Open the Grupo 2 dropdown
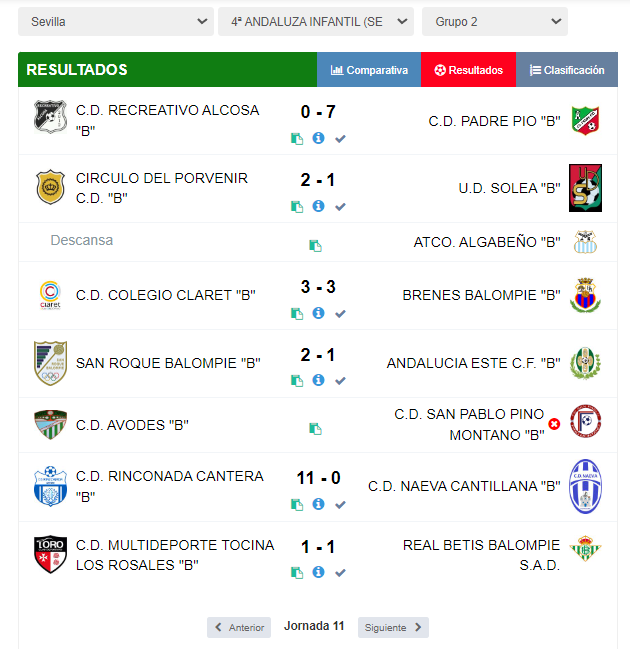 coord(495,22)
